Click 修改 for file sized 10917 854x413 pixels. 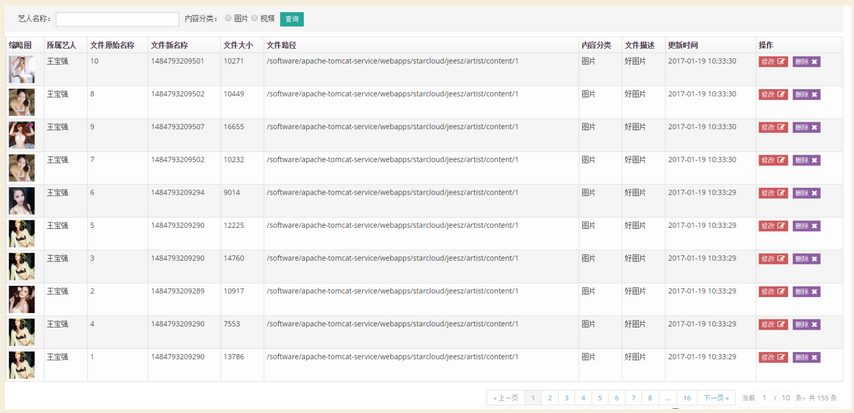coord(773,291)
